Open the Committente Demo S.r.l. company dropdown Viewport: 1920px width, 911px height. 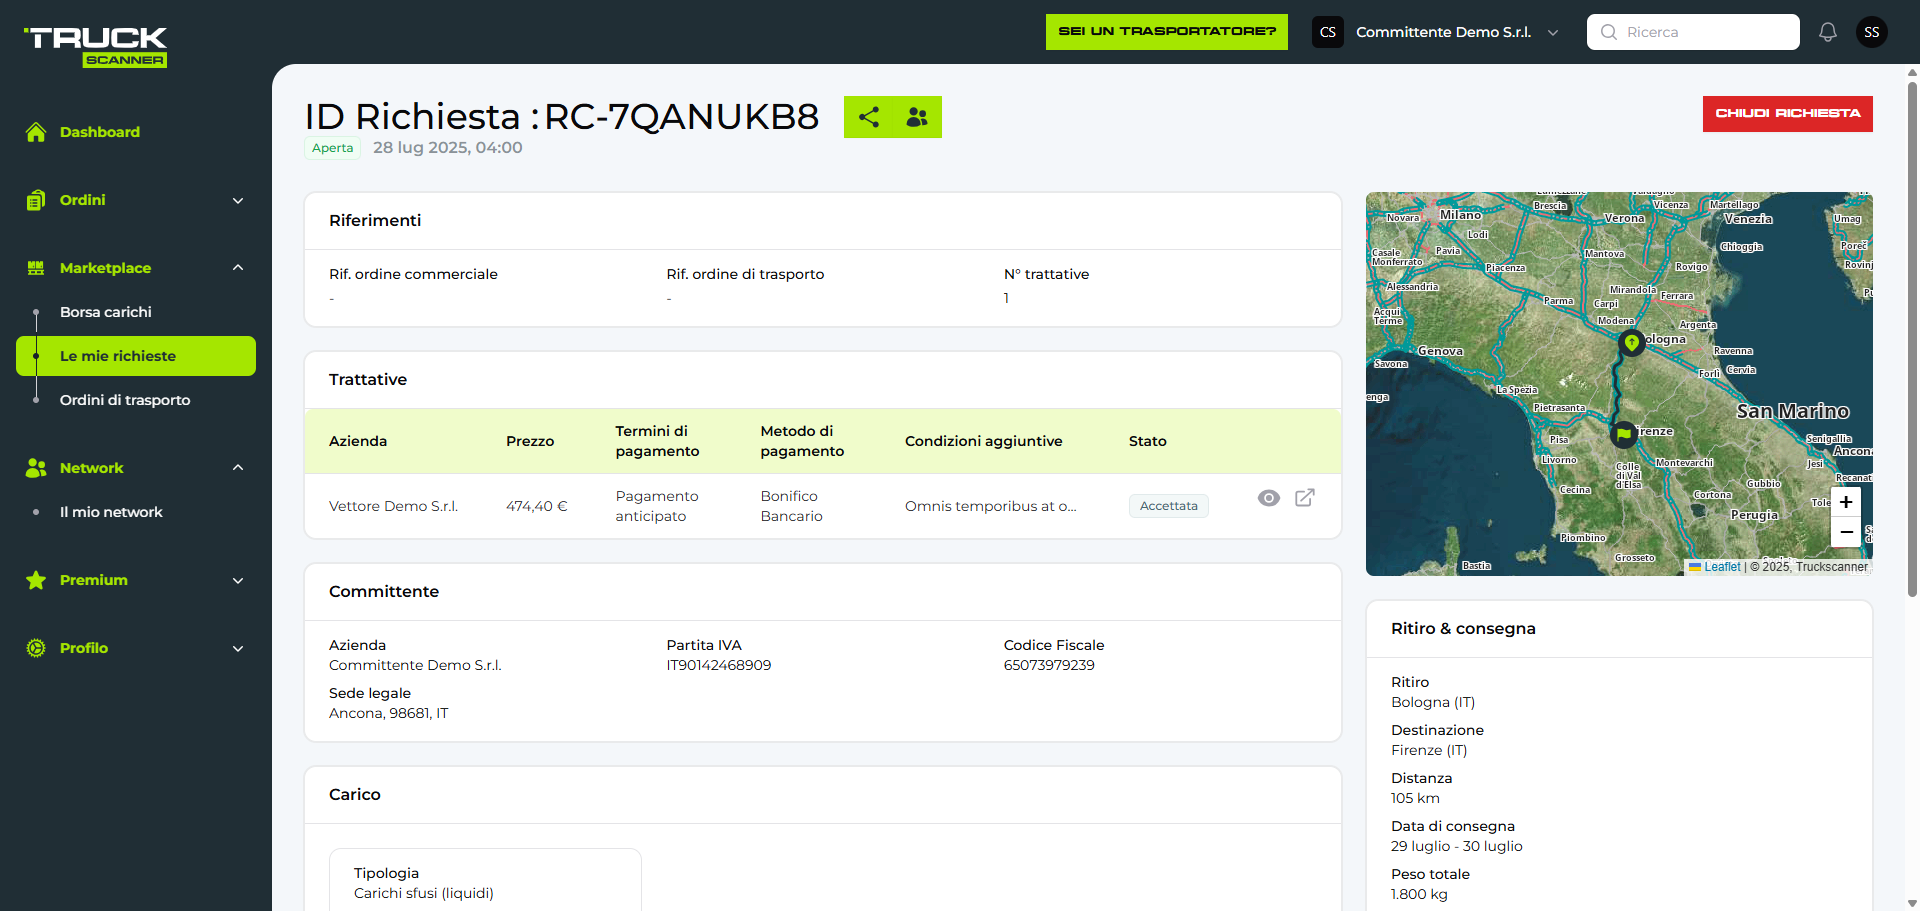1437,32
